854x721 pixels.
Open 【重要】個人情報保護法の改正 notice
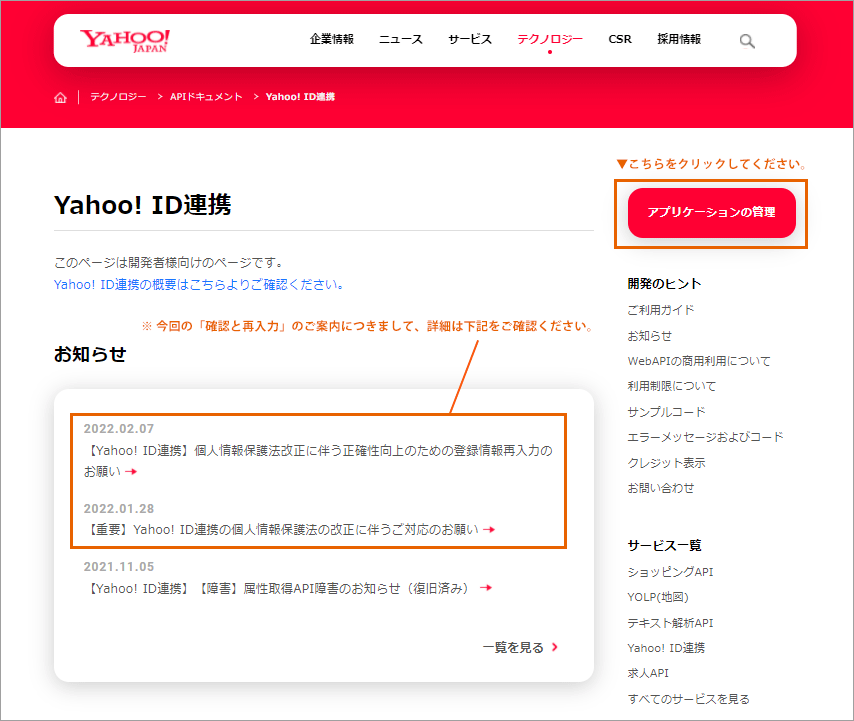(283, 529)
